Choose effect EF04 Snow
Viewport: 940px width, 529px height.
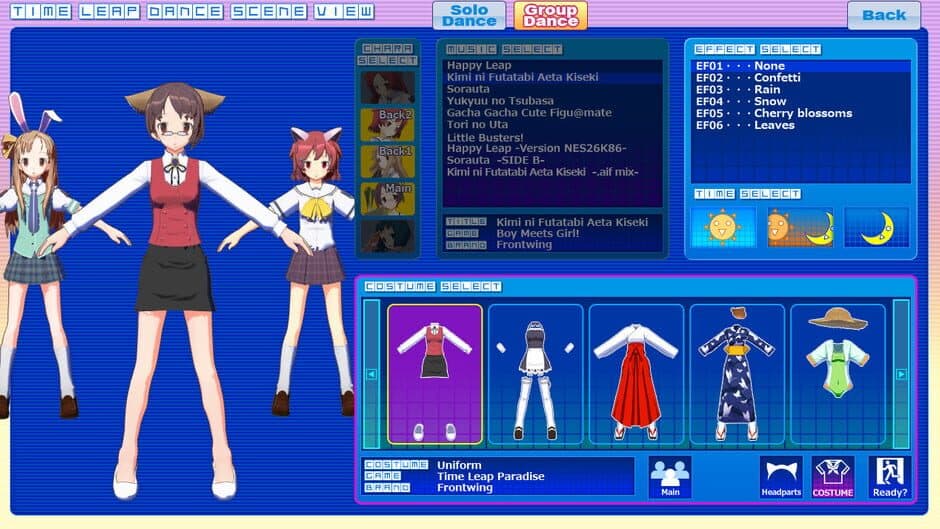800,101
